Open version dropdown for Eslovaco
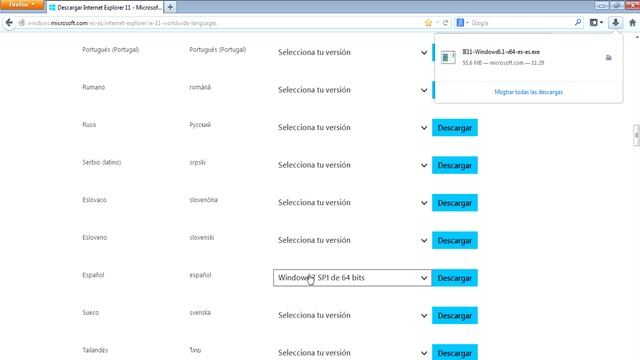The image size is (640, 360). (x=352, y=202)
